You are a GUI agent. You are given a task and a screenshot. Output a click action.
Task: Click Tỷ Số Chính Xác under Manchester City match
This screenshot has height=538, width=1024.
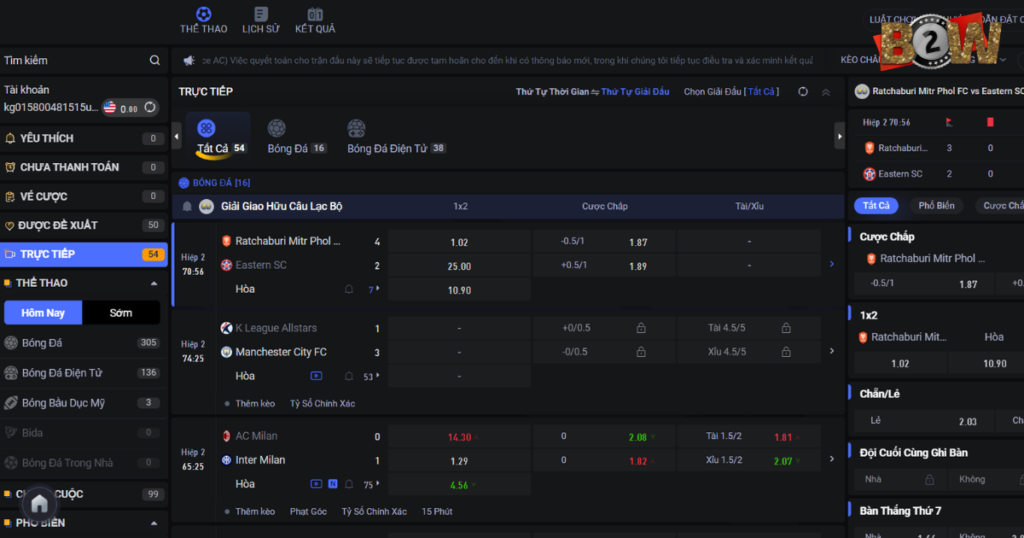323,404
